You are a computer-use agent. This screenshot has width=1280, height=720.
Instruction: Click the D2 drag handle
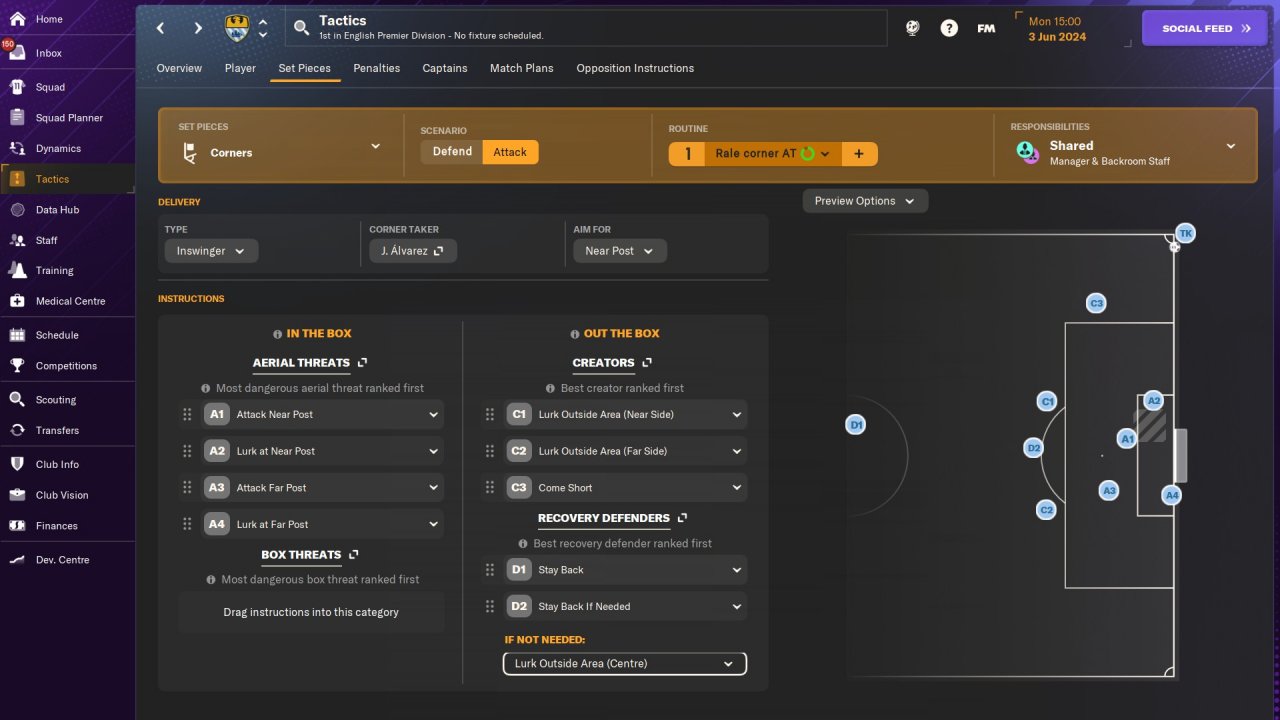point(489,606)
